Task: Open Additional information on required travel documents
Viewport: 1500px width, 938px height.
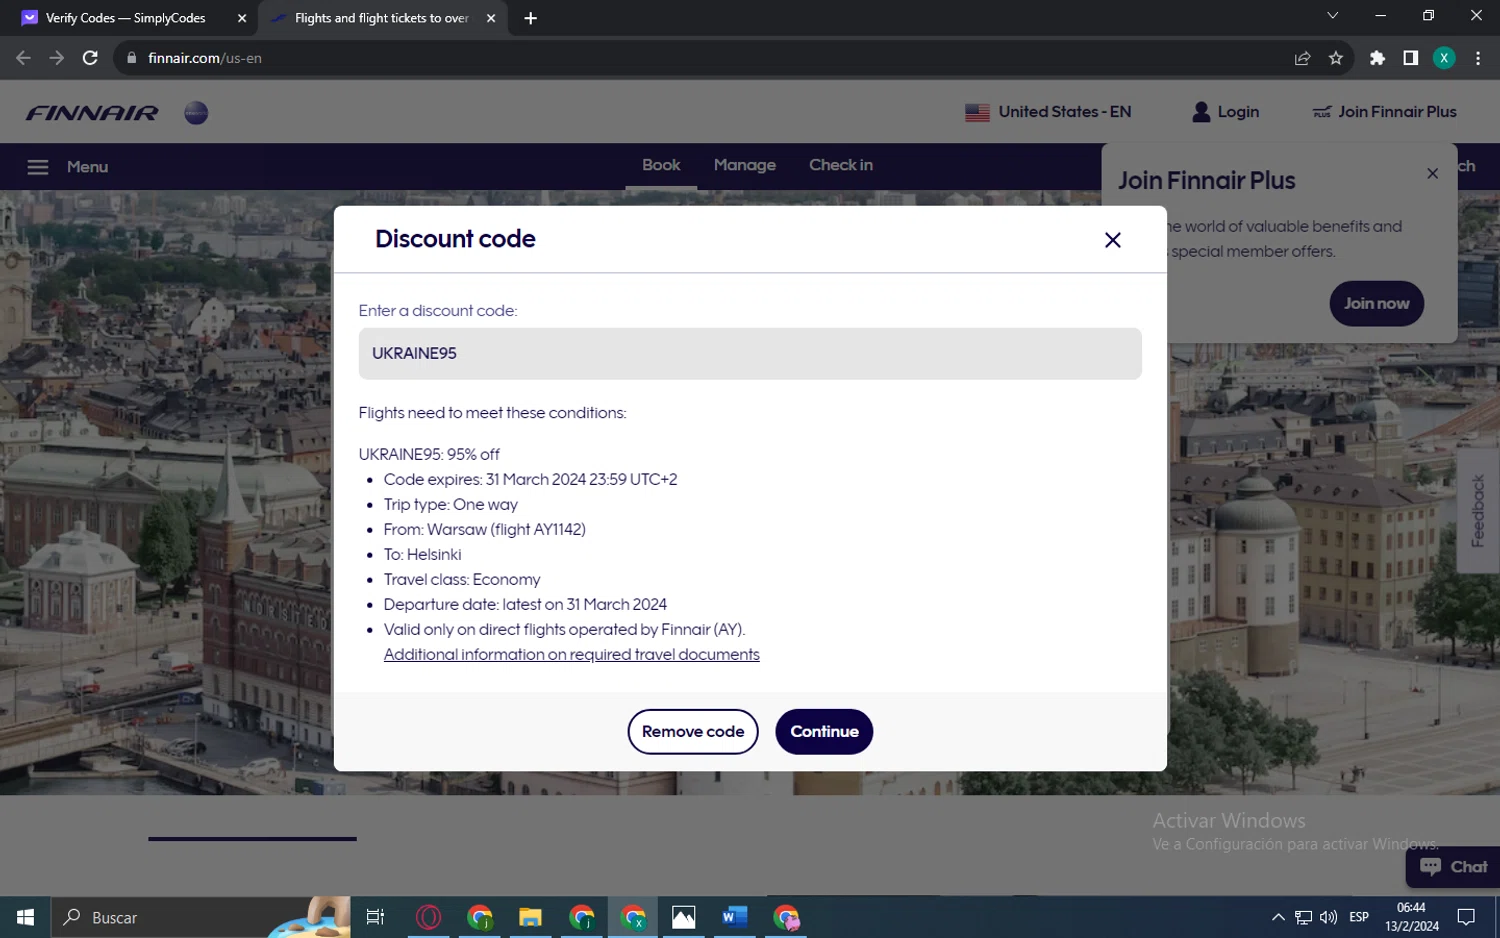Action: 571,654
